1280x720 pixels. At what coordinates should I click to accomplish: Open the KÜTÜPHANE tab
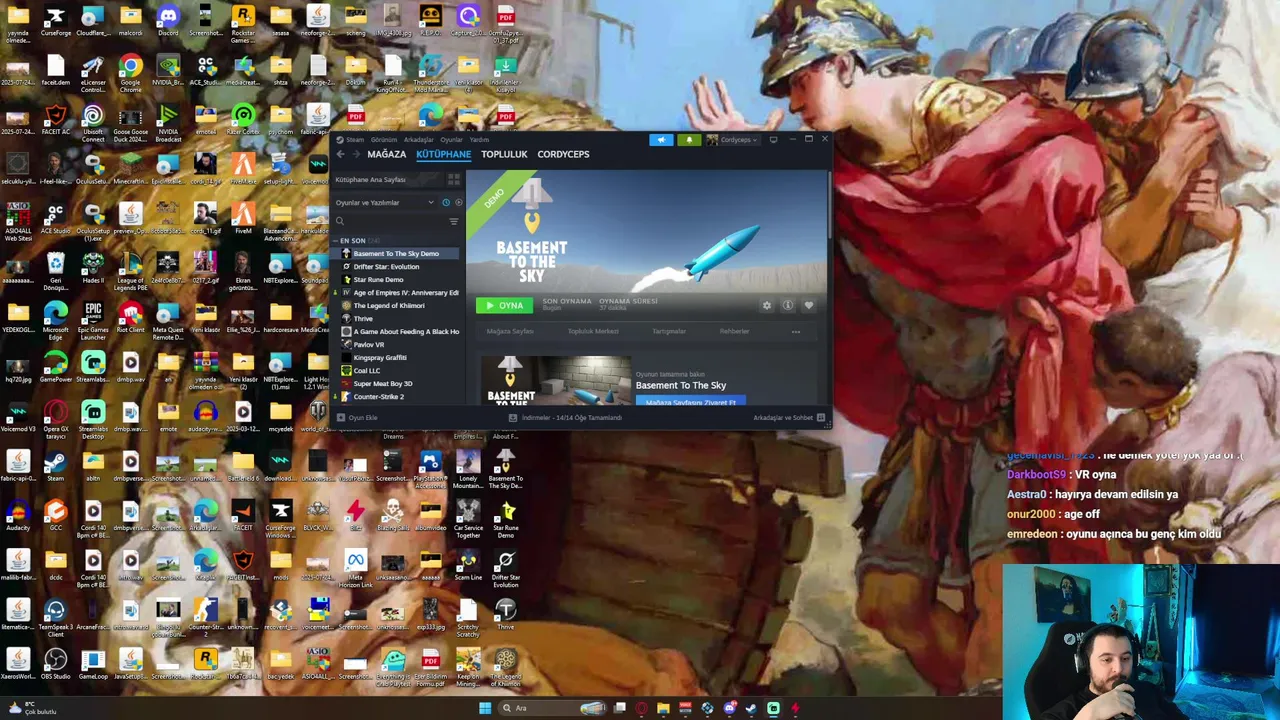[443, 154]
